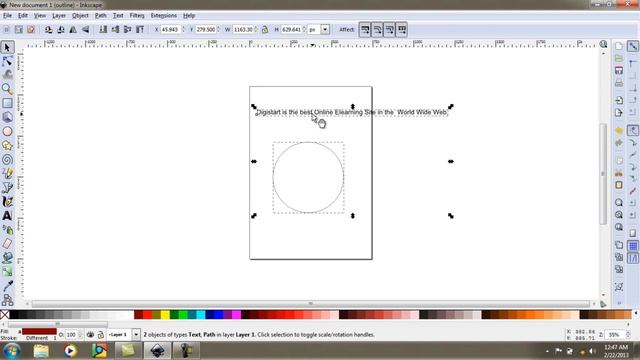Click Undo yellow arrow icon
Screen dimensions: 640x360
pos(619,130)
